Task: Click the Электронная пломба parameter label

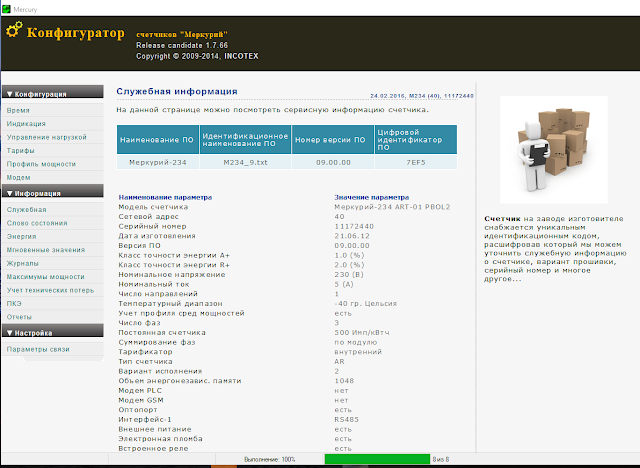Action: [x=160, y=439]
